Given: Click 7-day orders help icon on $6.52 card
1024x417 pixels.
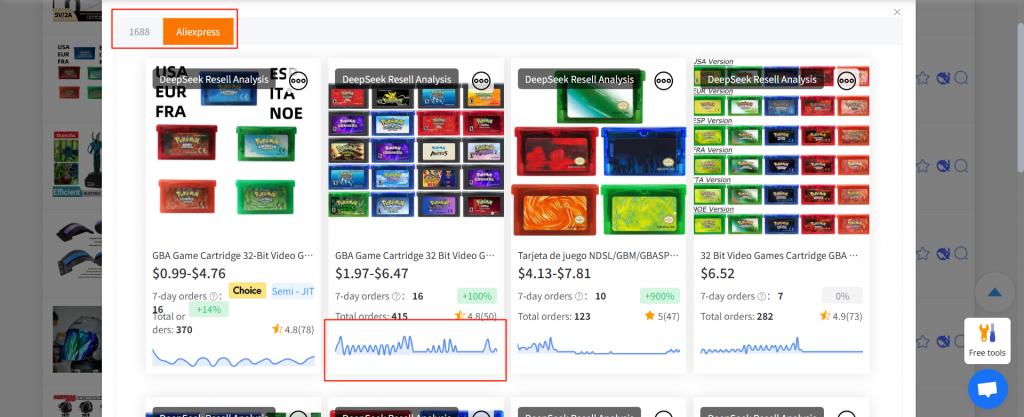Looking at the screenshot, I should [x=763, y=296].
